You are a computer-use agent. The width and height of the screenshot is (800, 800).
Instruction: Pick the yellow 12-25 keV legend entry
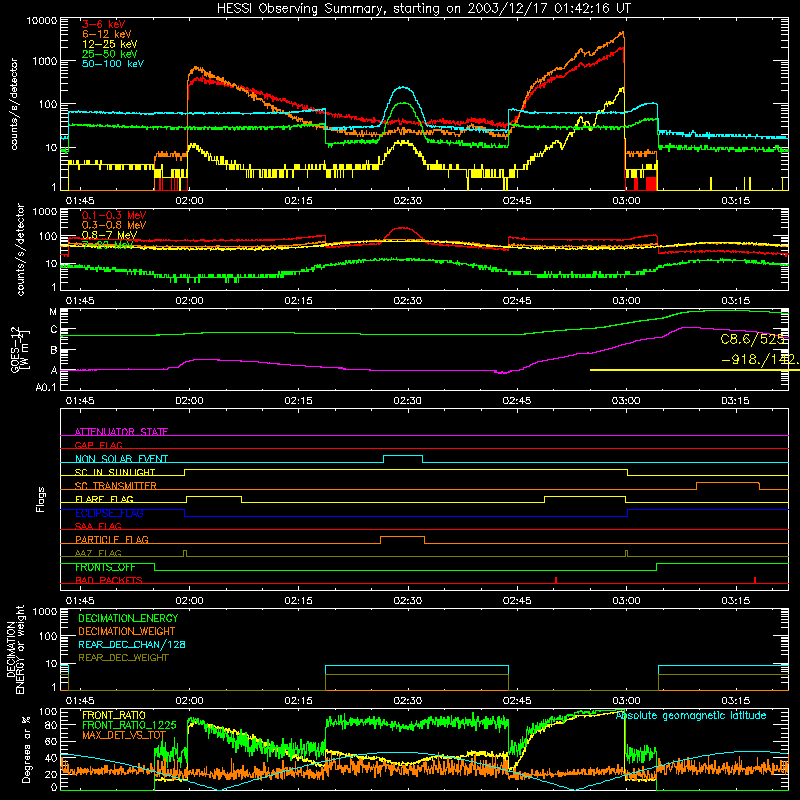tap(110, 44)
